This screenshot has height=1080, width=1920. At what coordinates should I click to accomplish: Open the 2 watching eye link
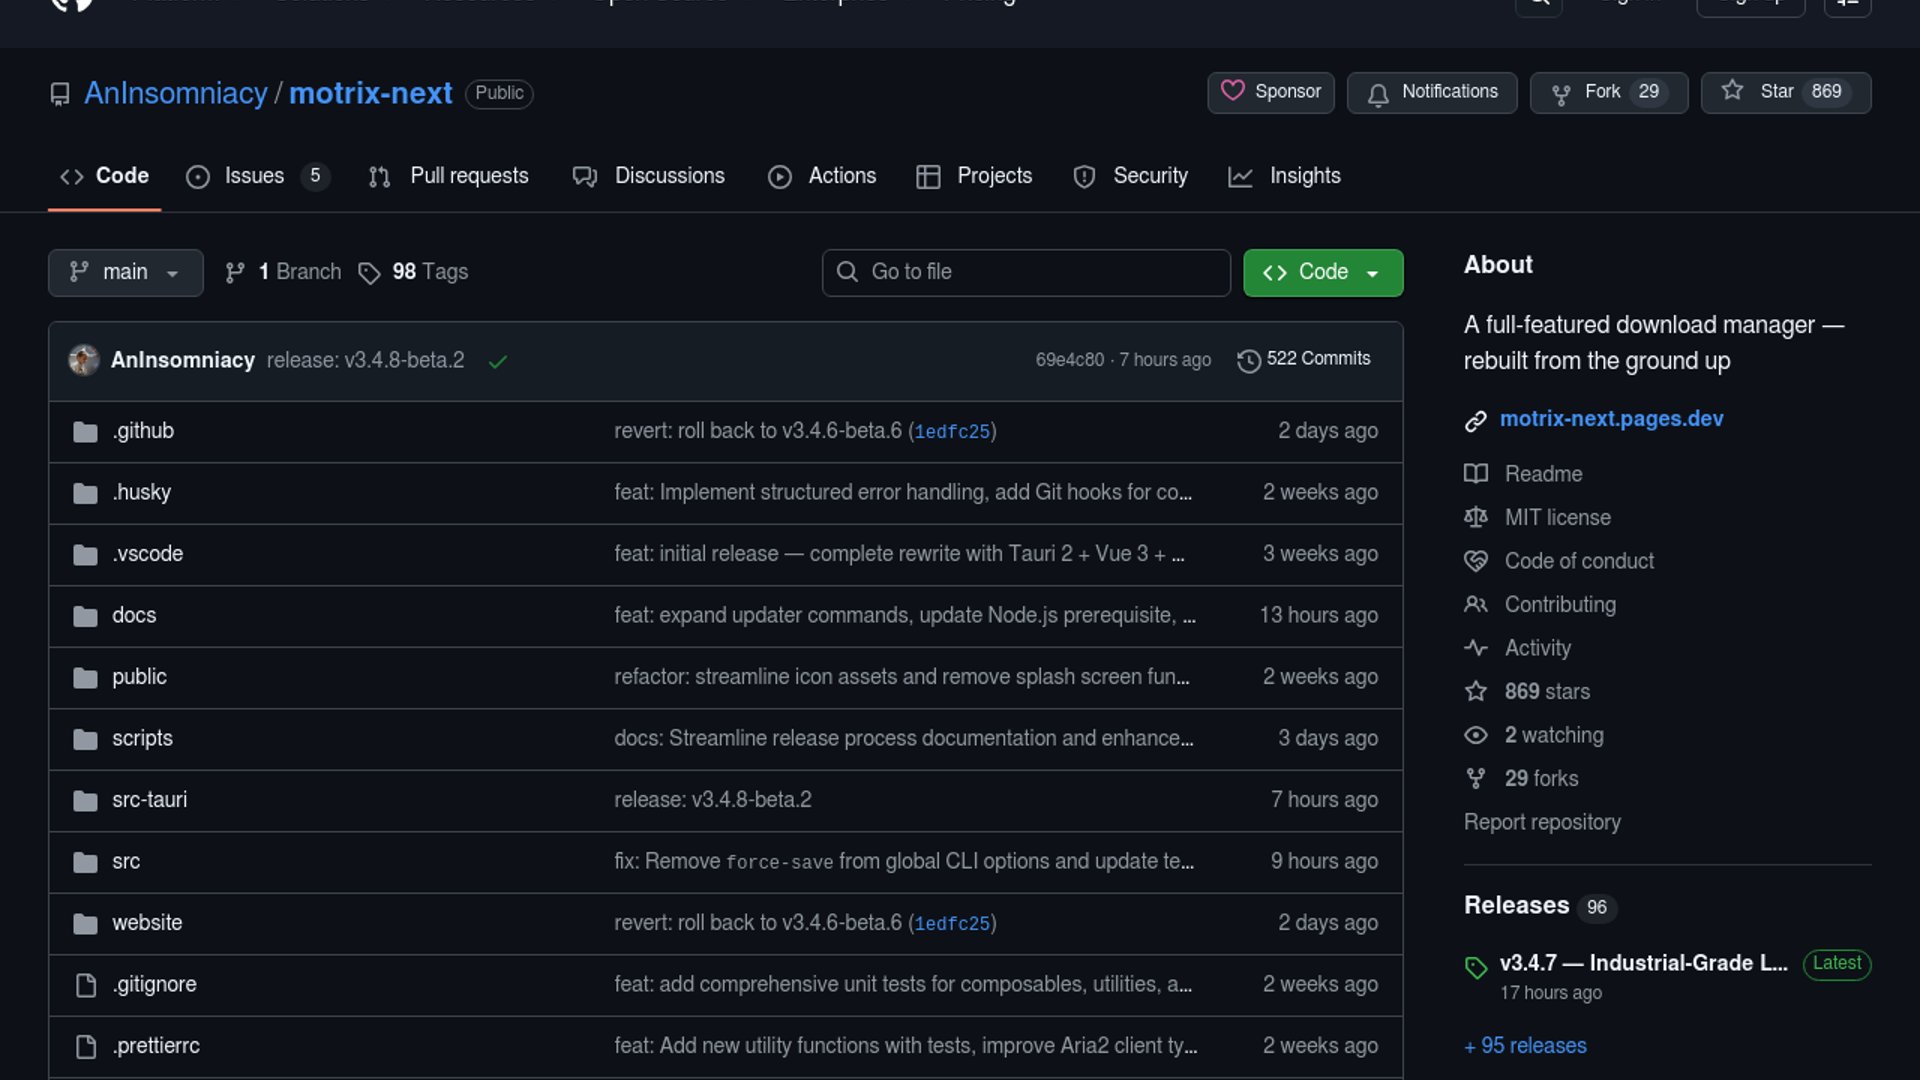1553,735
